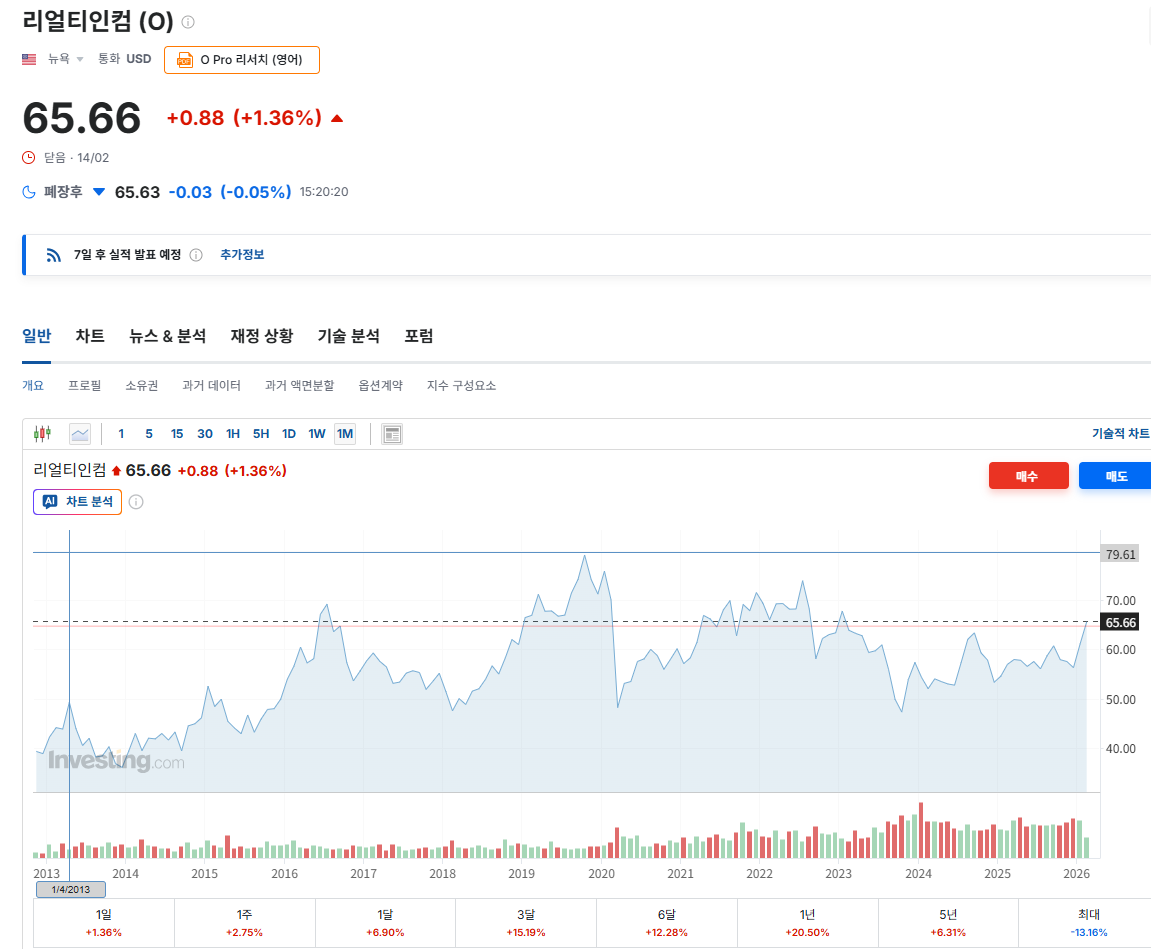Image resolution: width=1151 pixels, height=949 pixels.
Task: Click the after-hours price 65.63
Action: tap(137, 192)
